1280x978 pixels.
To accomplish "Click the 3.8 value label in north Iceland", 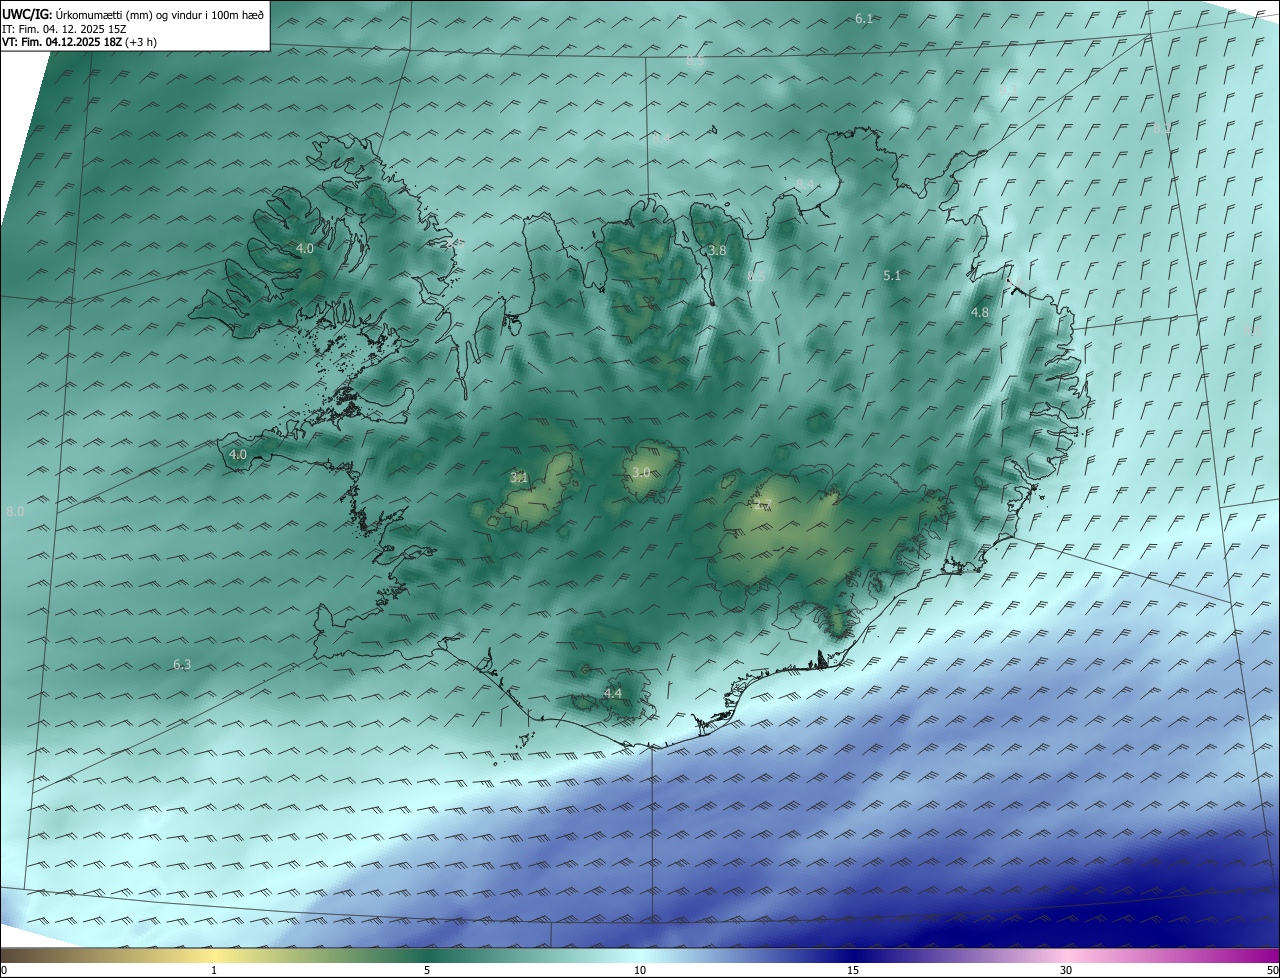I will [x=717, y=250].
